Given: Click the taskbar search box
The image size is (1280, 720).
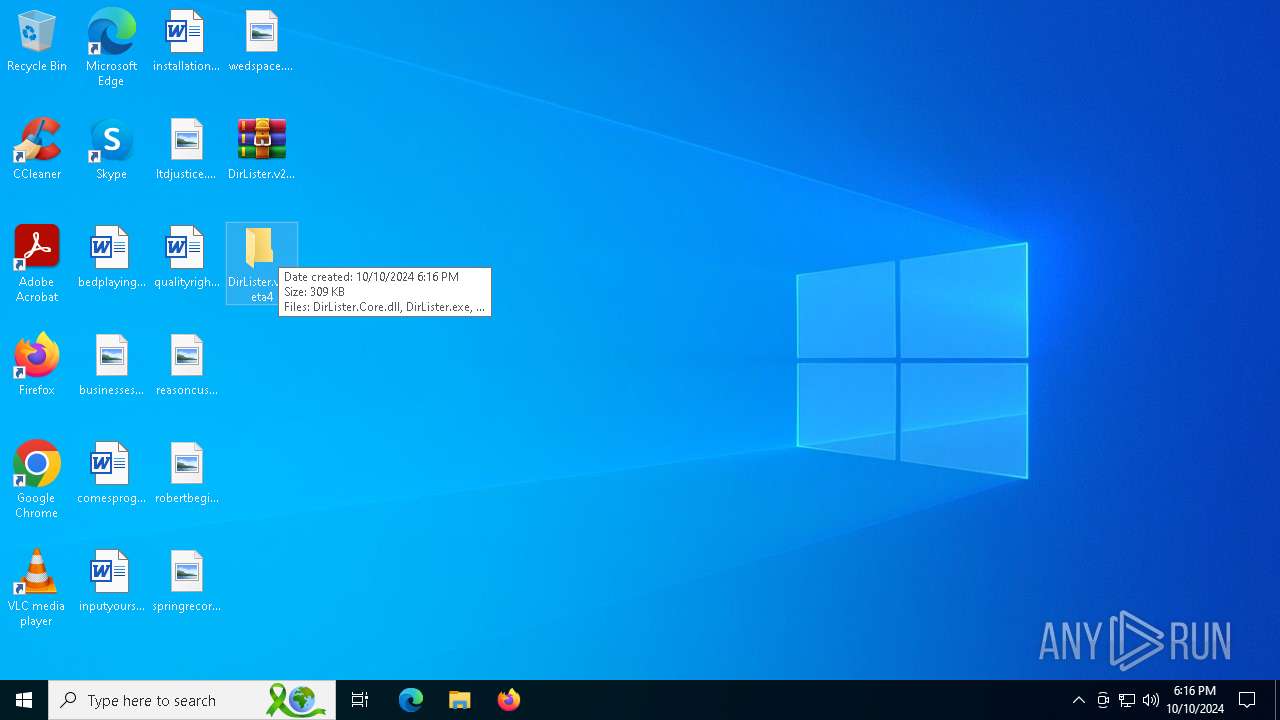Looking at the screenshot, I should pos(192,700).
